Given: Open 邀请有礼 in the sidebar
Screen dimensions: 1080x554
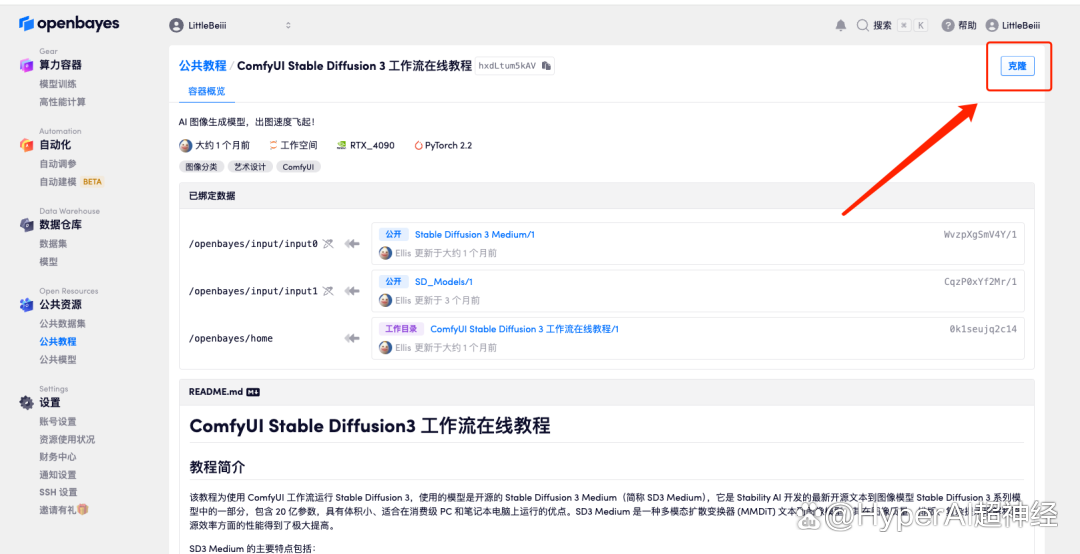Looking at the screenshot, I should [x=58, y=510].
